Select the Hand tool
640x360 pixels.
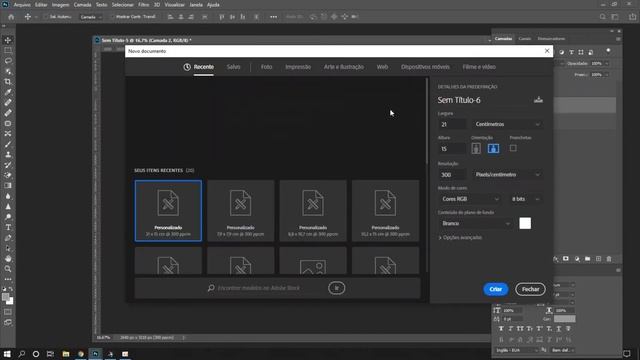click(8, 258)
